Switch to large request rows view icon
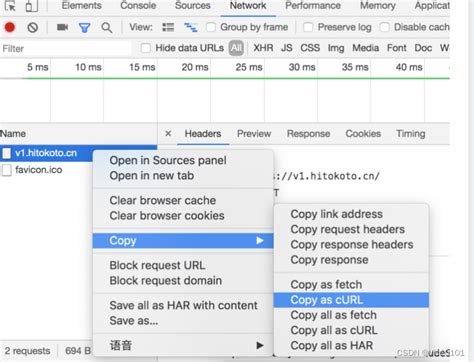The height and width of the screenshot is (362, 474). pyautogui.click(x=168, y=27)
